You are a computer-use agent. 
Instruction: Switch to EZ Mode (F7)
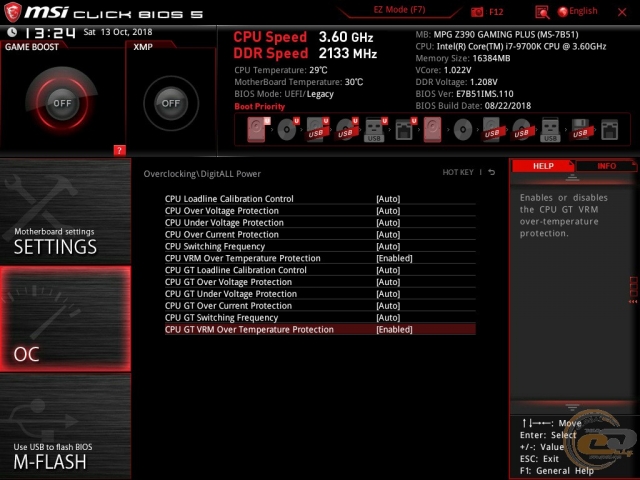[399, 9]
